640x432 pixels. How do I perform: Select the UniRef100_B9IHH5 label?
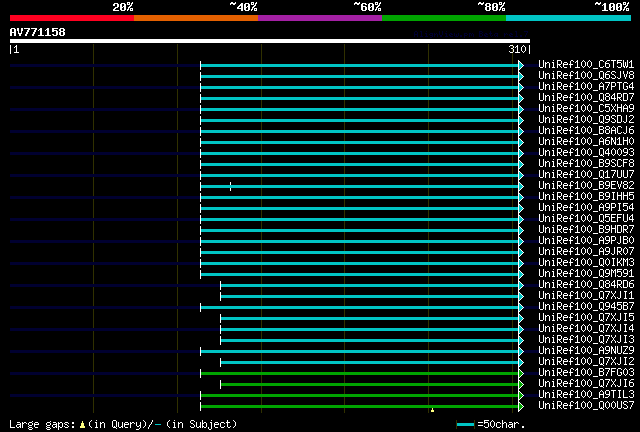pyautogui.click(x=586, y=197)
